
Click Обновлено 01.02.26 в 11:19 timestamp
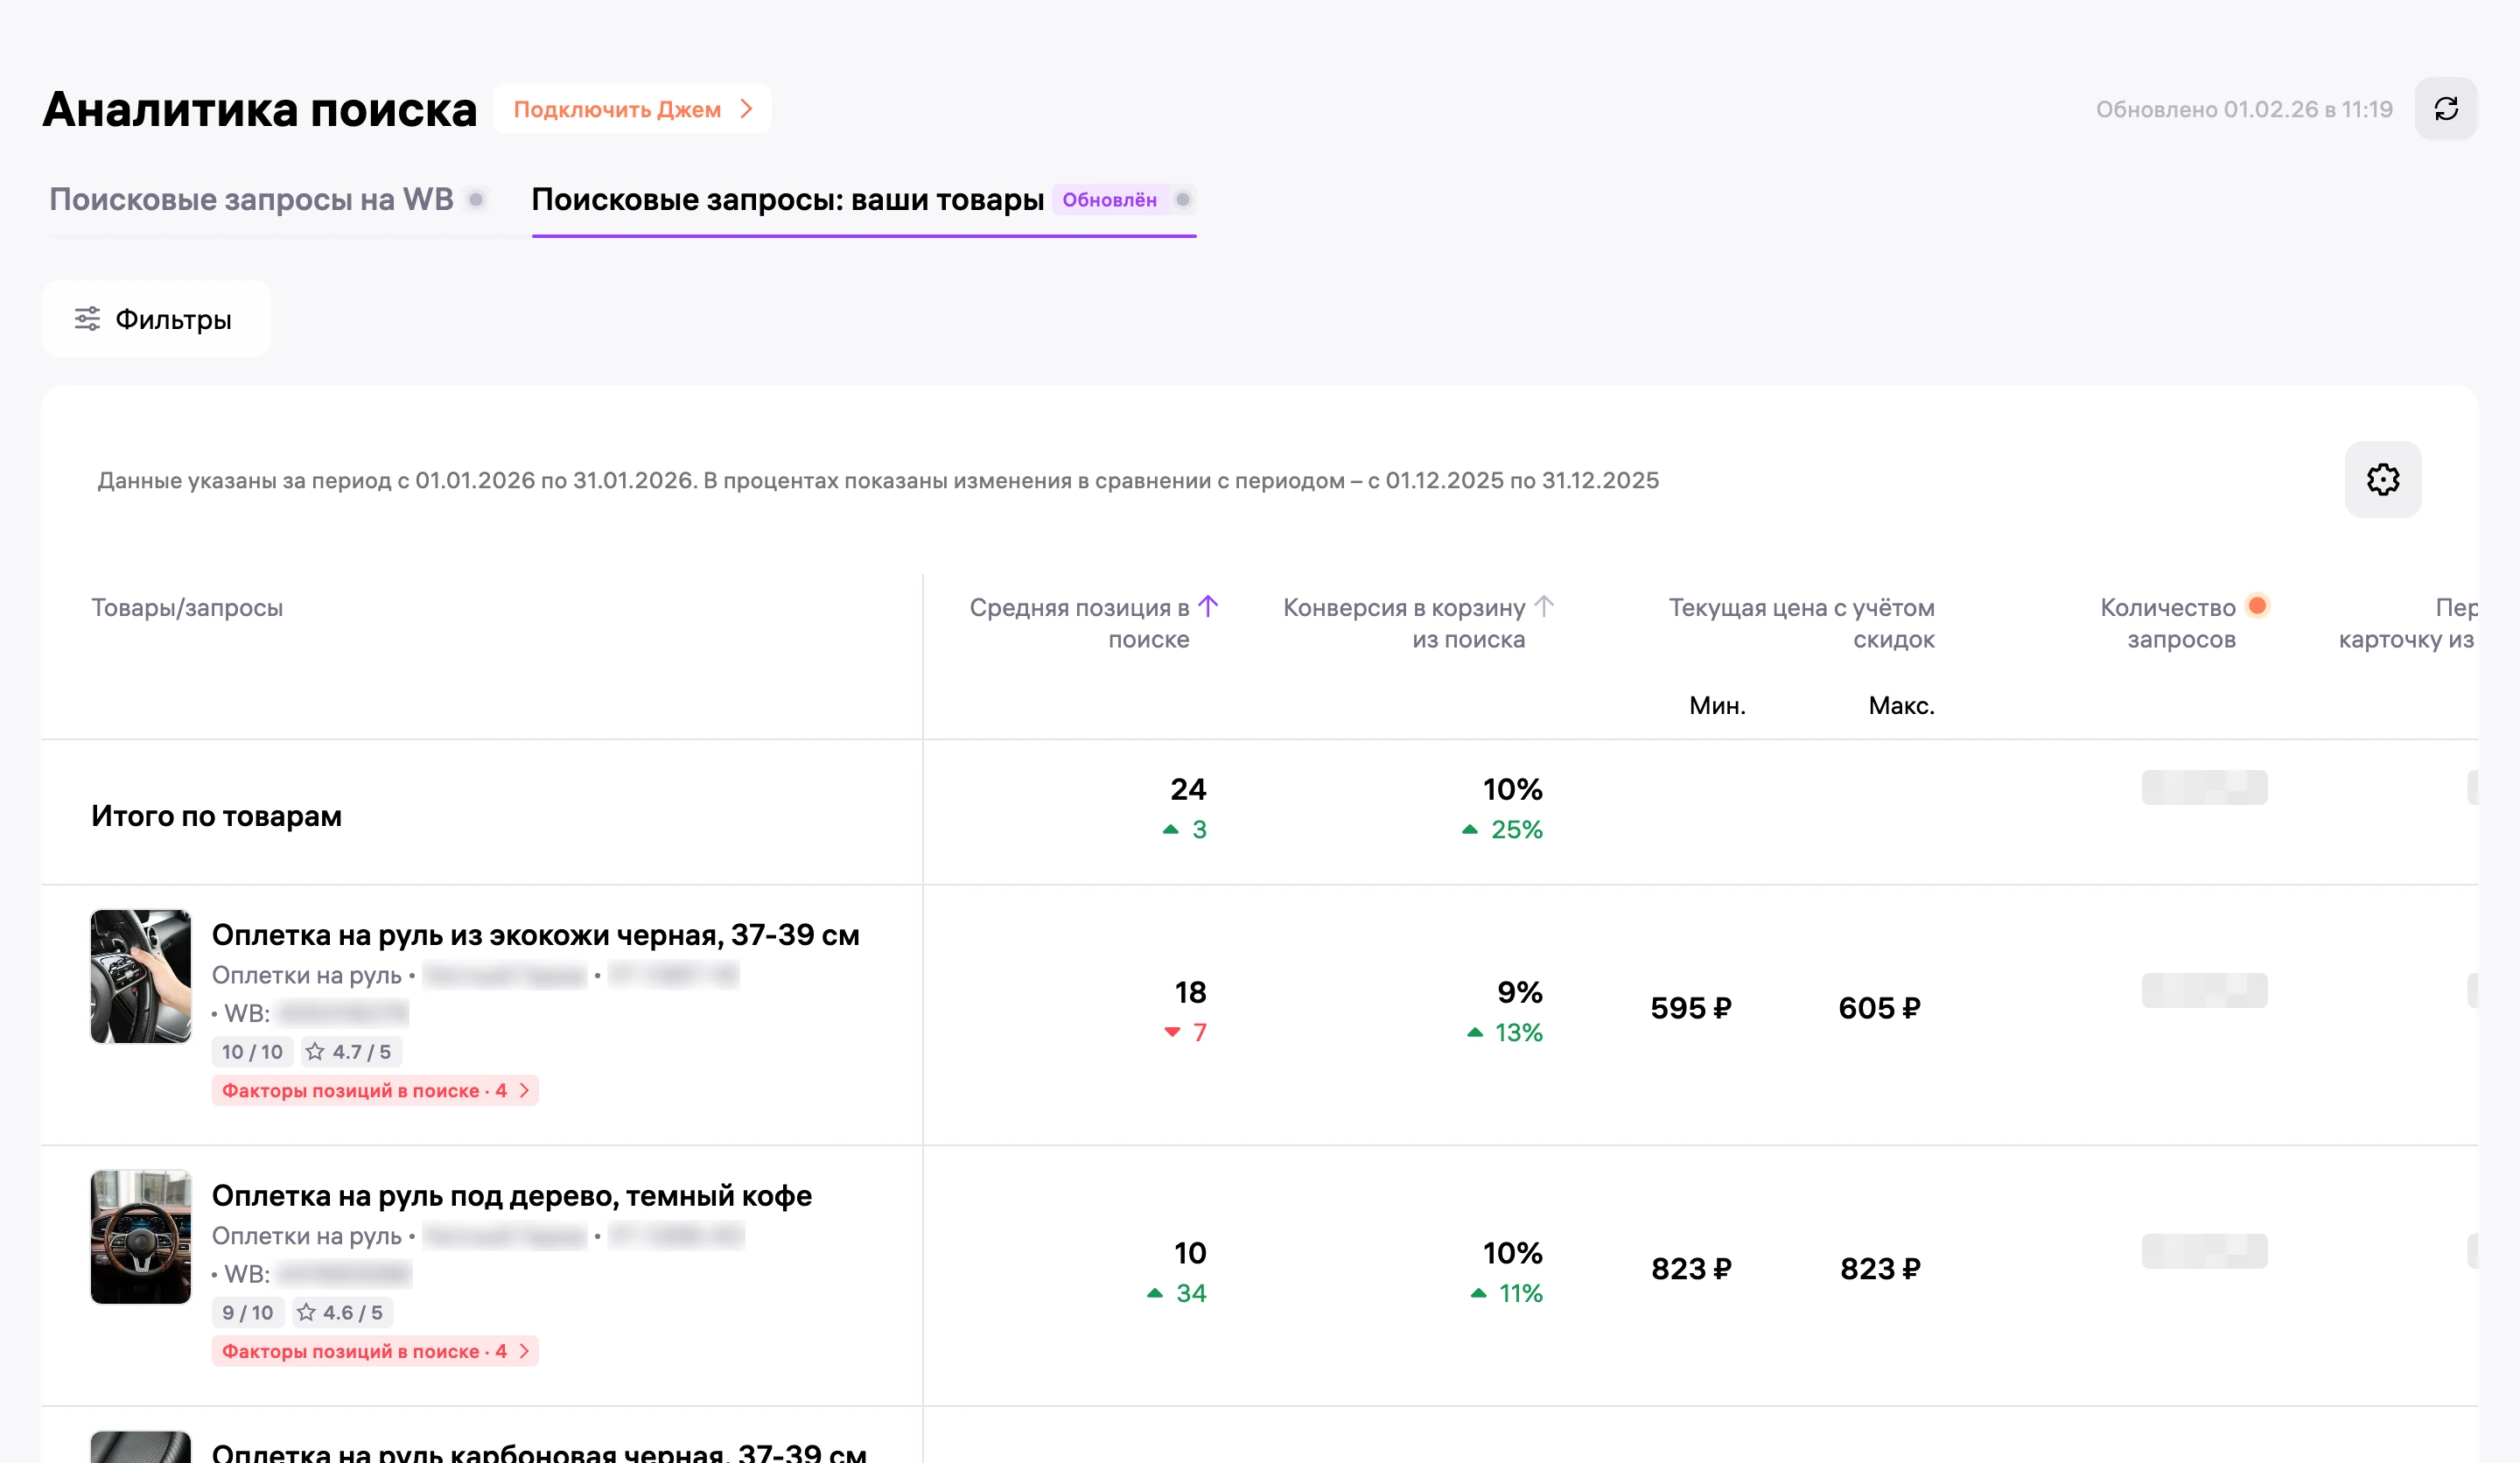point(2244,109)
